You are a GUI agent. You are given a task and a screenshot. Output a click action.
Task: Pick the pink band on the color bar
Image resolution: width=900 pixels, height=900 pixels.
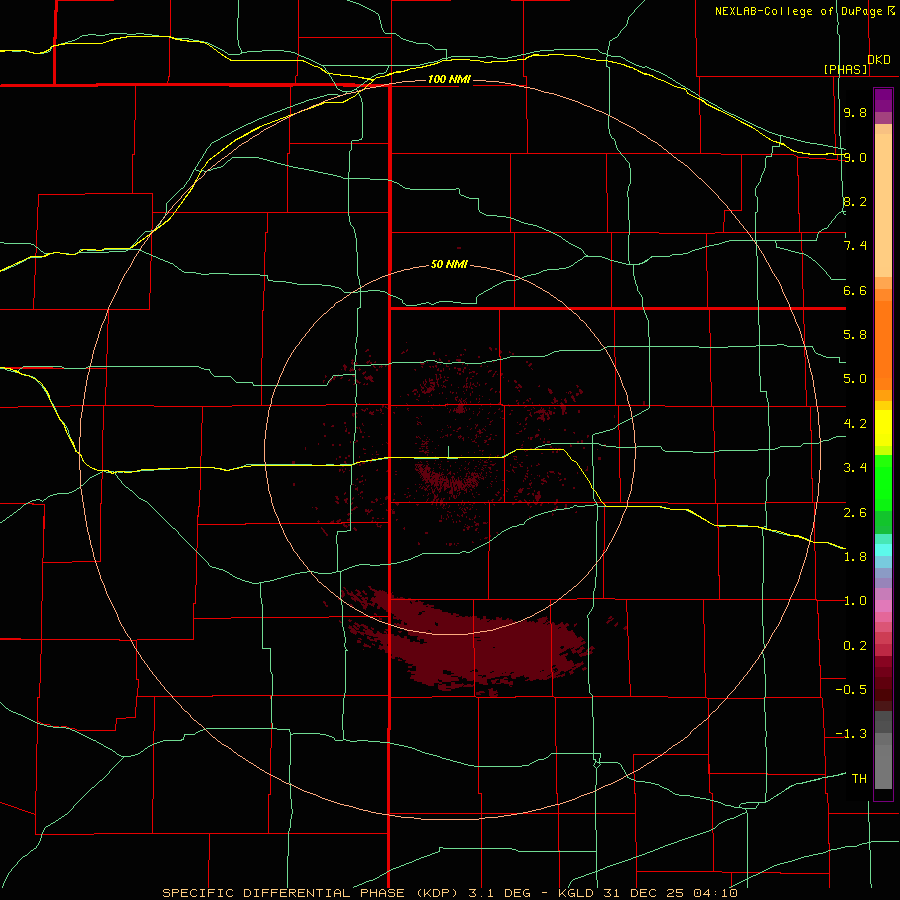[883, 606]
